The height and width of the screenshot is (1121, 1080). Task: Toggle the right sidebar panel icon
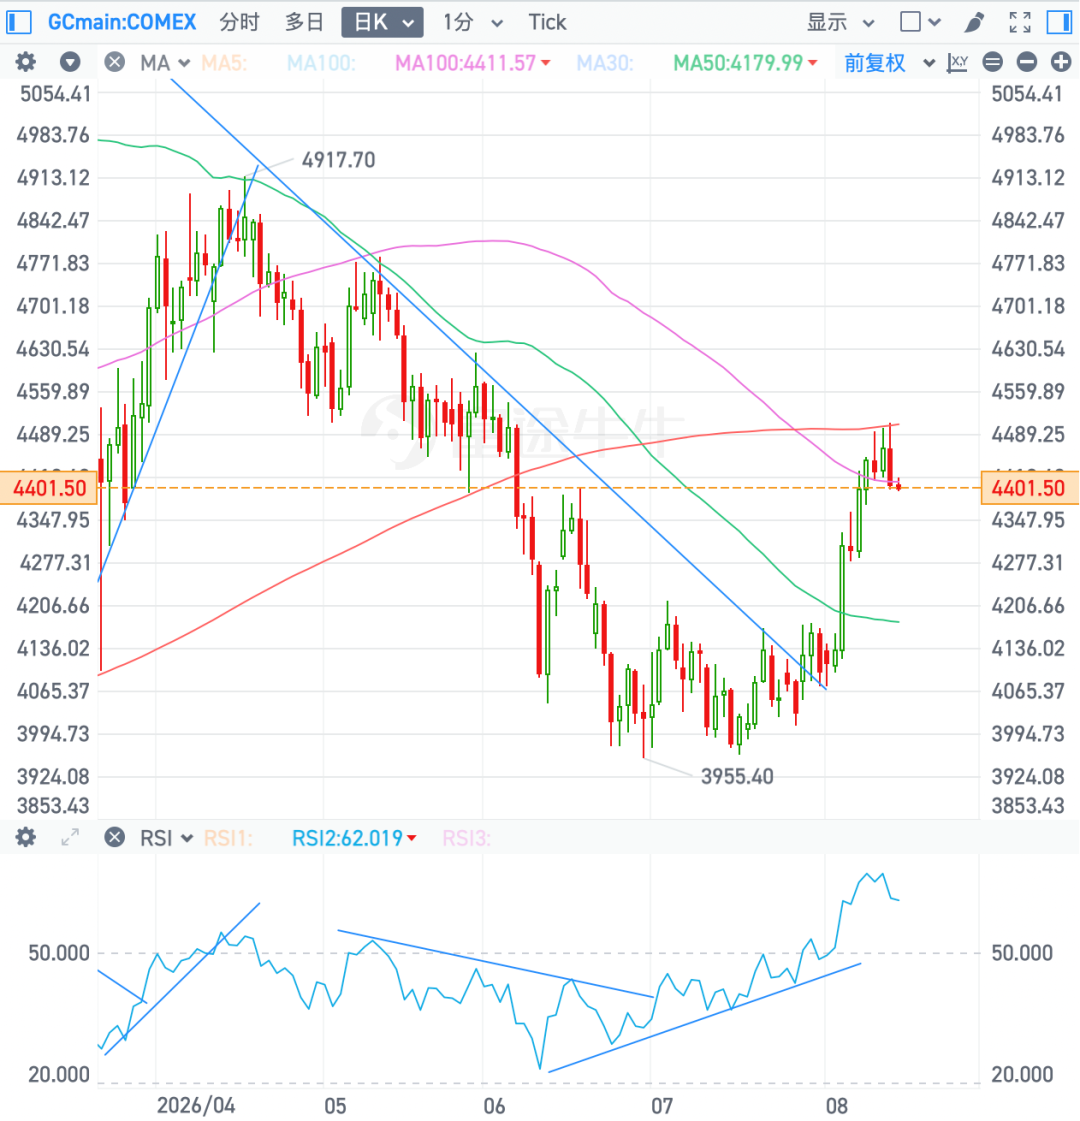[1059, 22]
